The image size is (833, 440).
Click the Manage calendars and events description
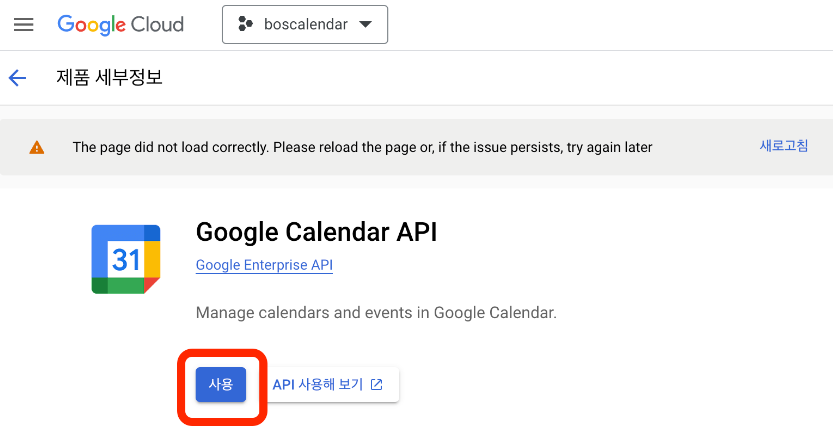[376, 313]
